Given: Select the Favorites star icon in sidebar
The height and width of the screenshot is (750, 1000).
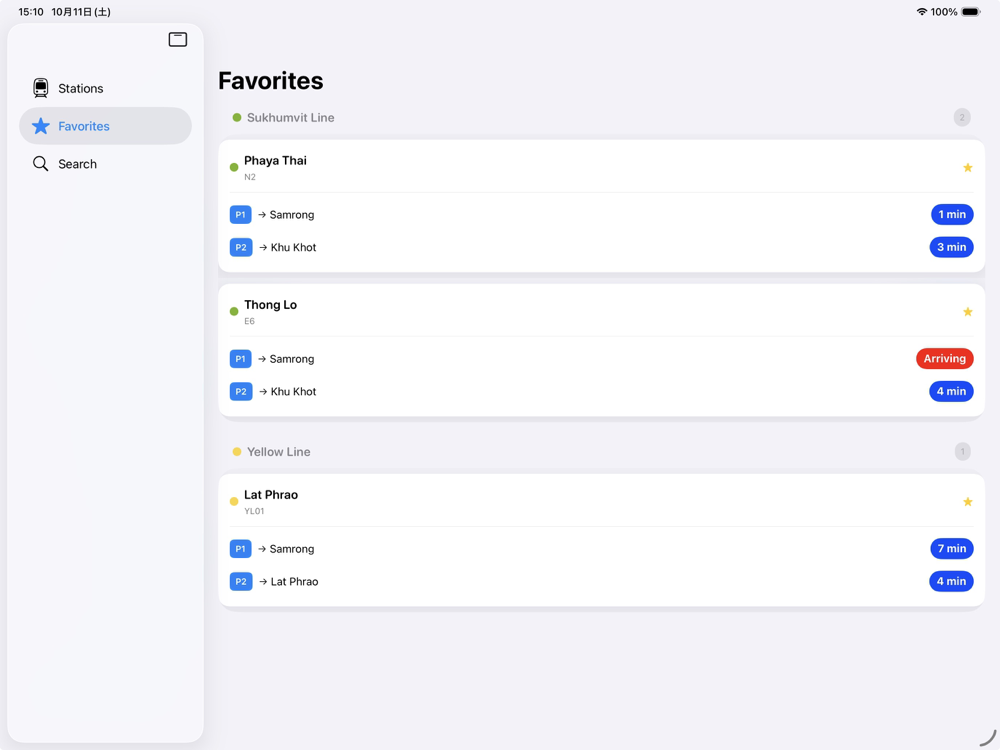Looking at the screenshot, I should [41, 126].
